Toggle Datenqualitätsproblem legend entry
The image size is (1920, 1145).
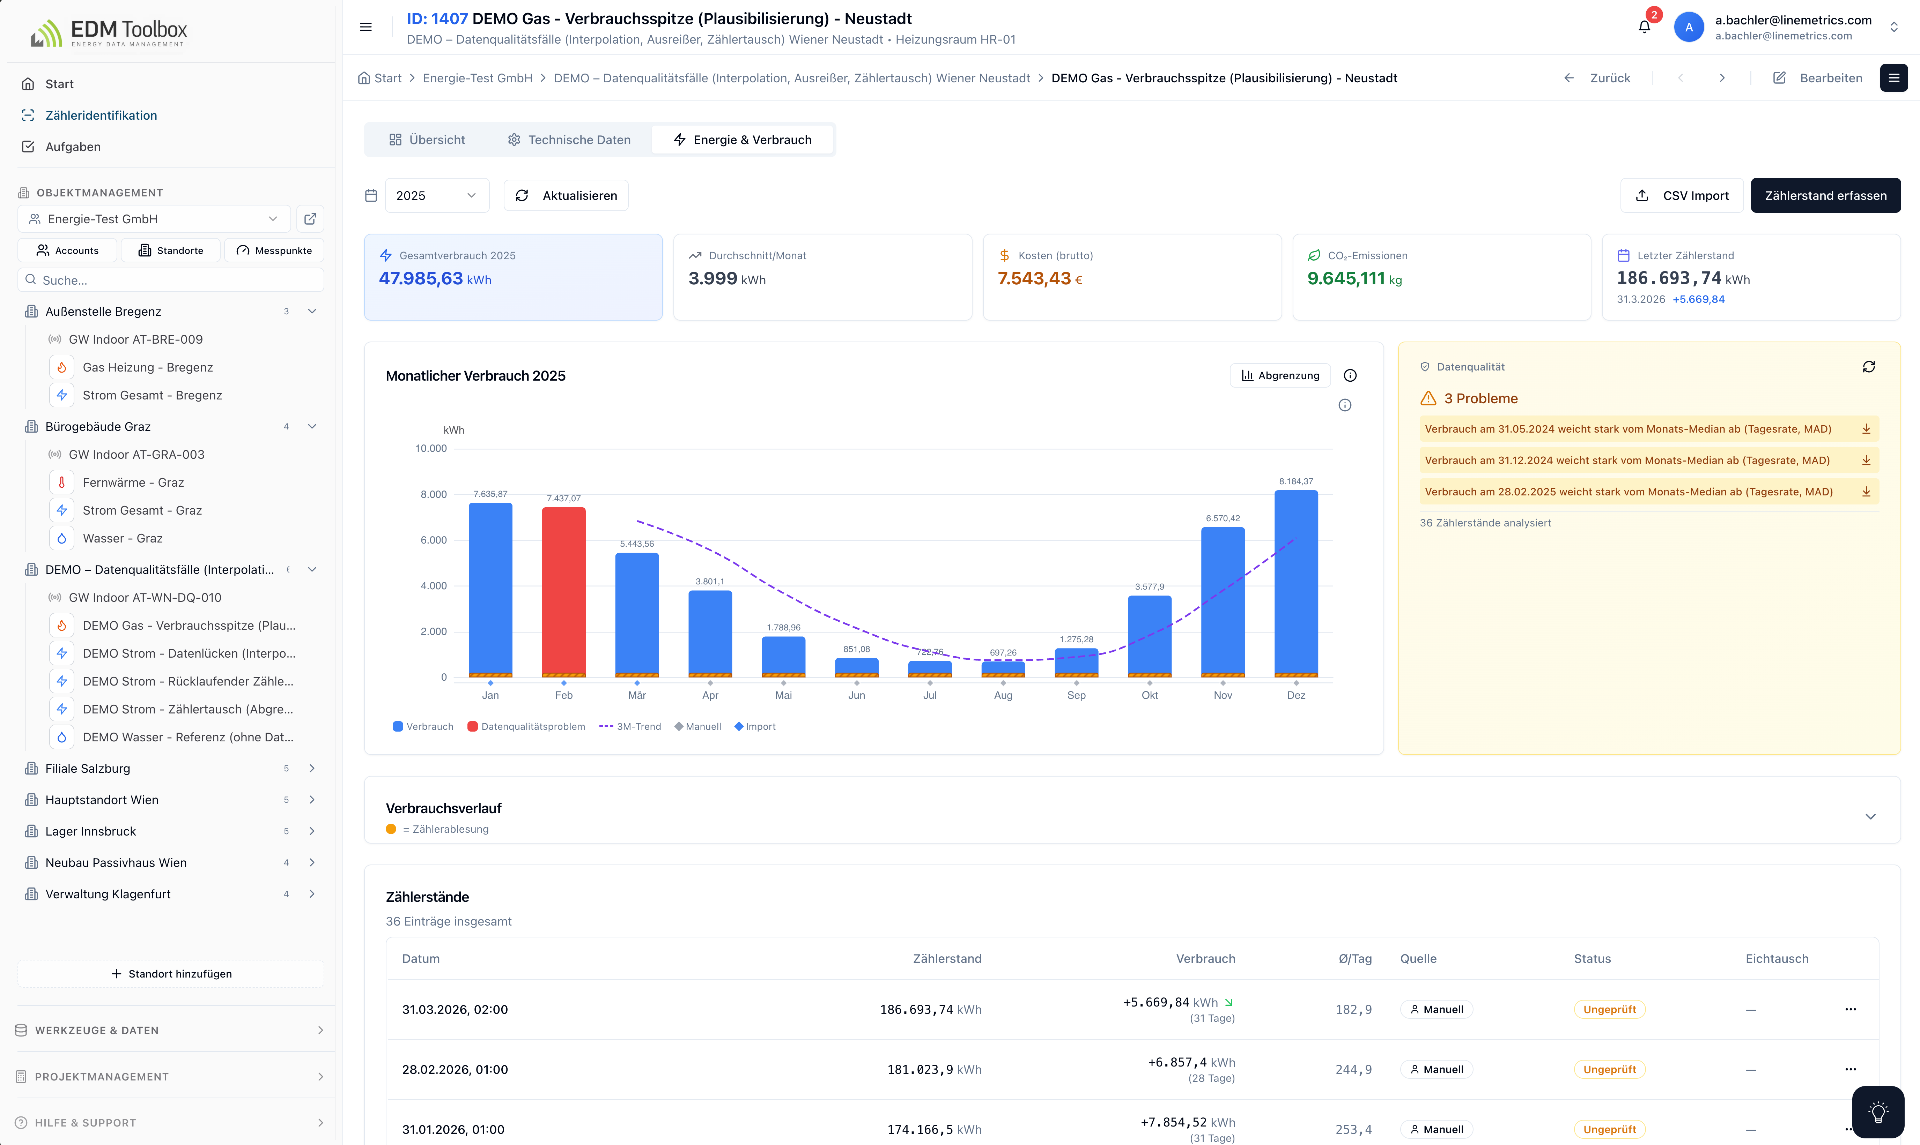click(526, 727)
